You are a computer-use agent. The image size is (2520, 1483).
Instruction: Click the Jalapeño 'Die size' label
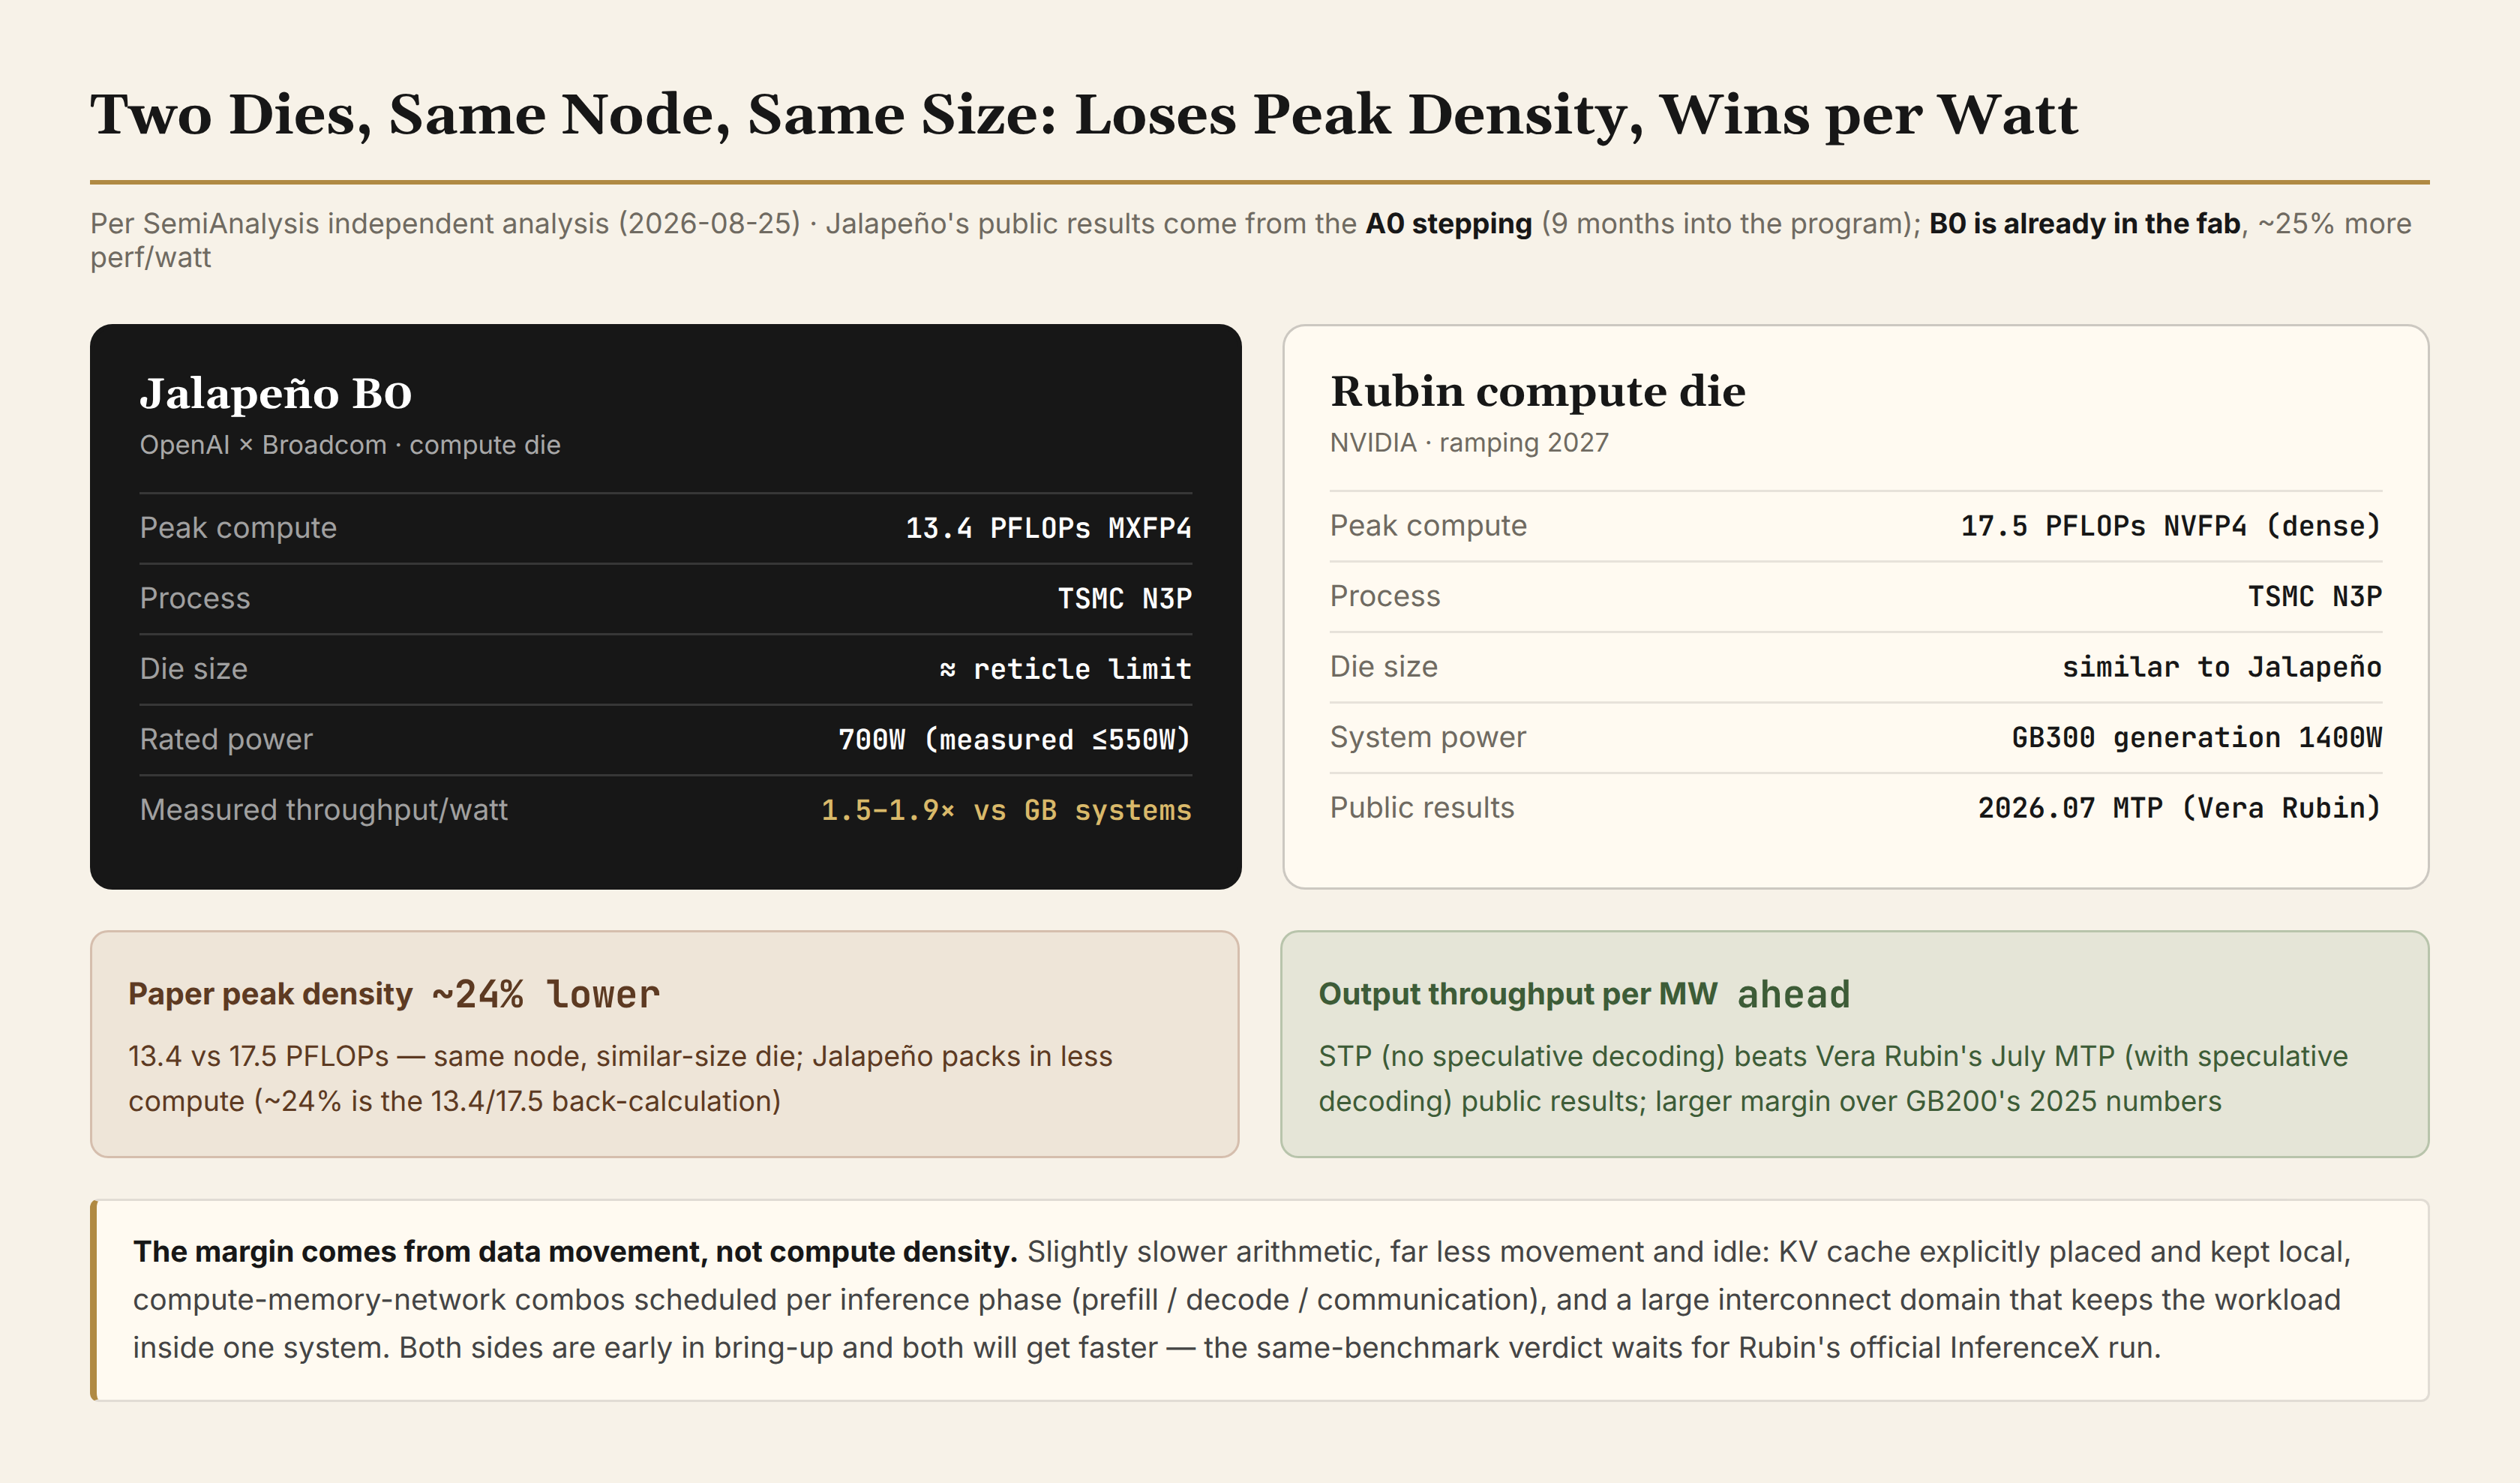[x=193, y=669]
